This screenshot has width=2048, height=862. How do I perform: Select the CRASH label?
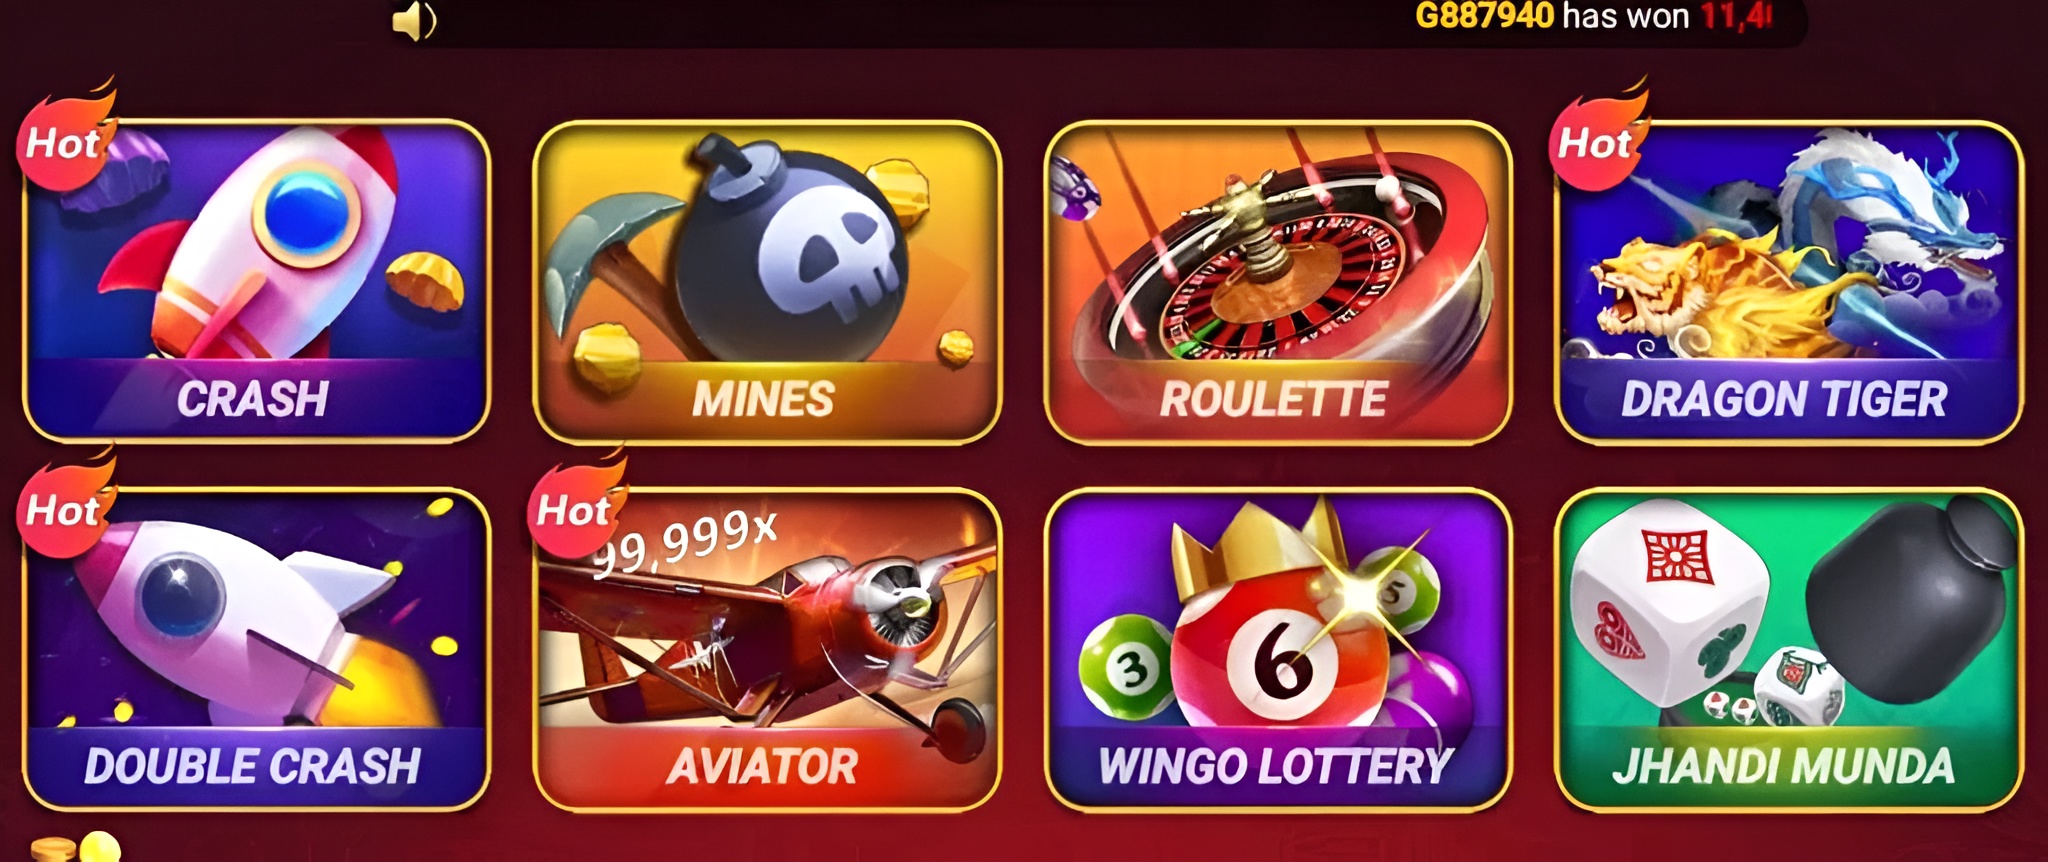click(253, 399)
